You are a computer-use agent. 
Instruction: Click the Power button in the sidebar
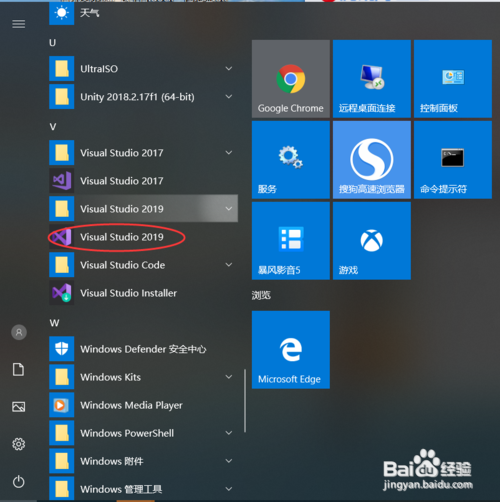click(x=19, y=482)
